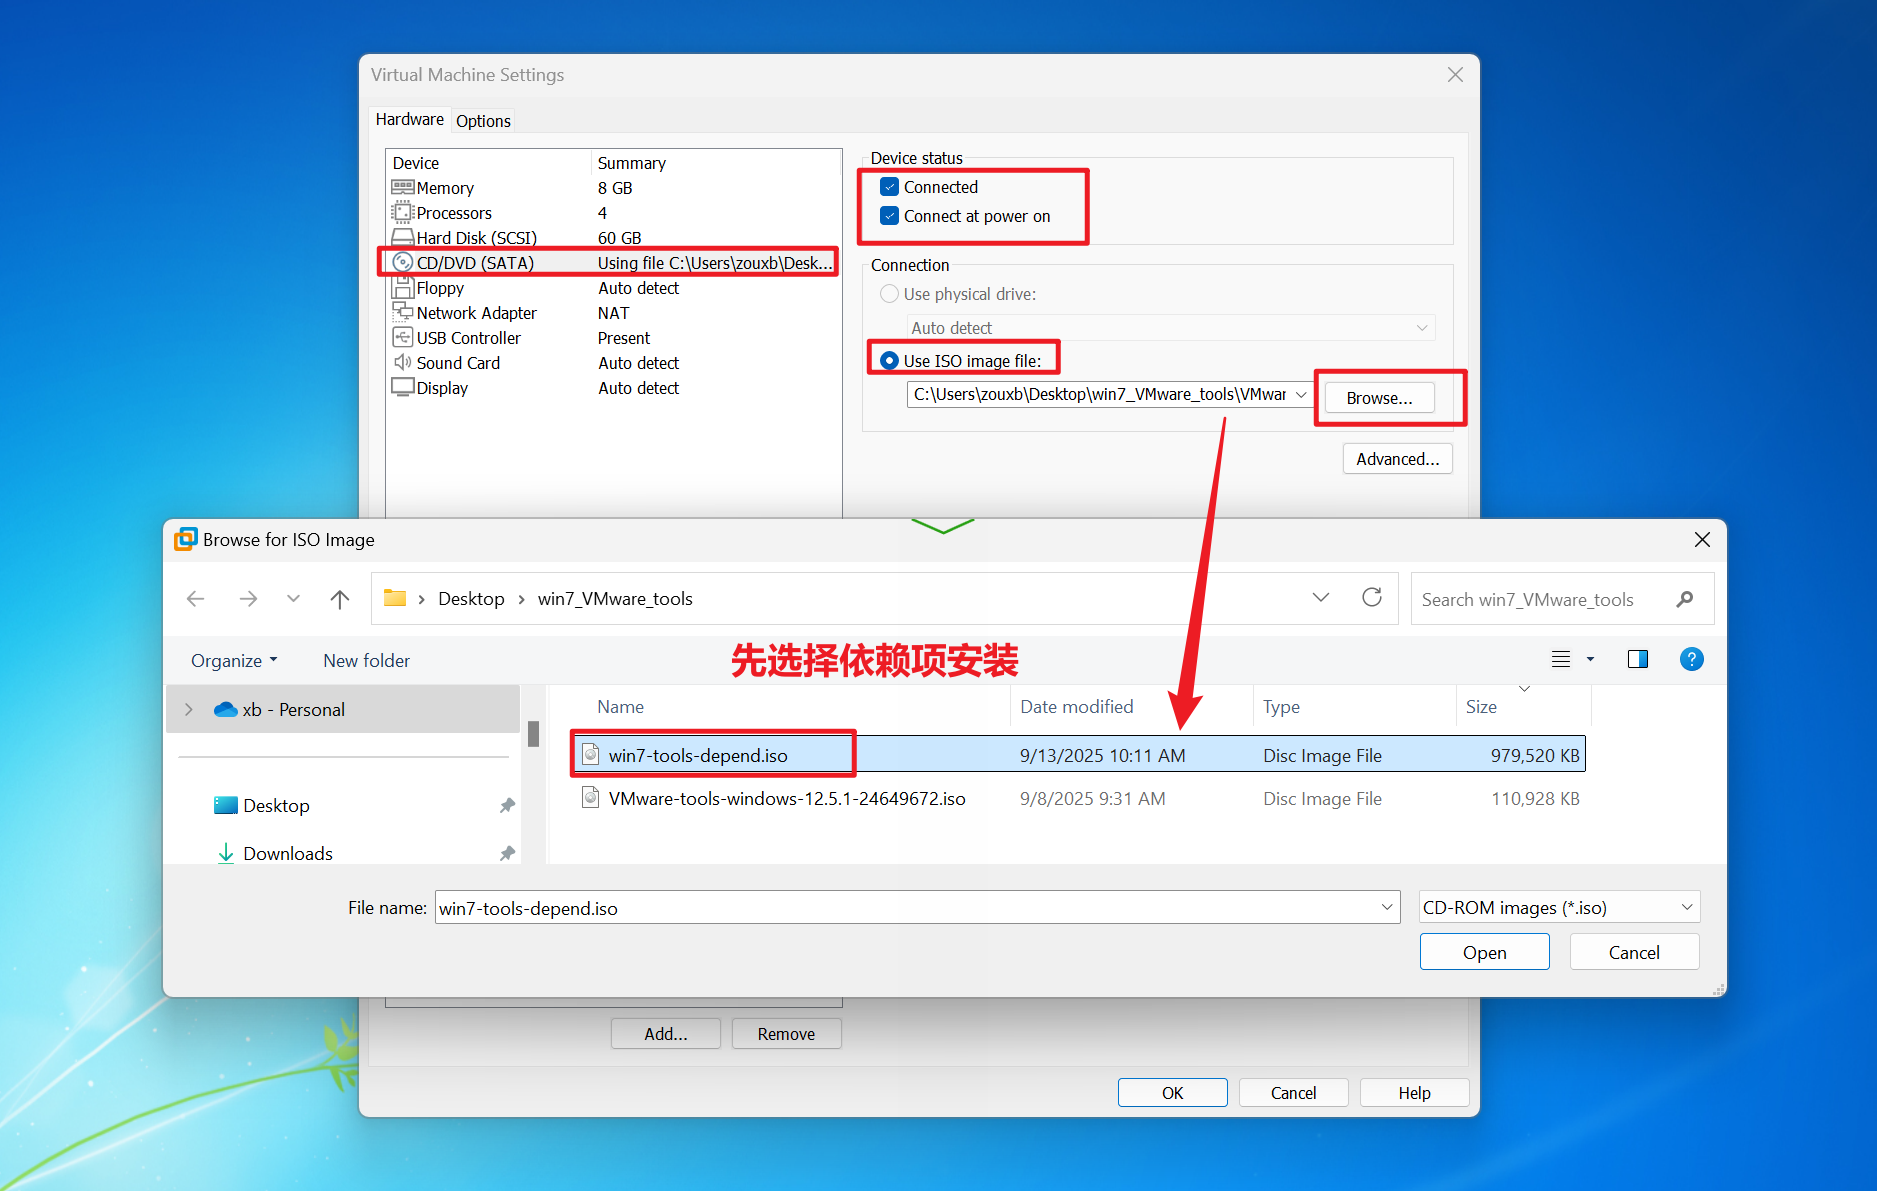Viewport: 1877px width, 1191px height.
Task: Switch to the Hardware tab
Action: tap(410, 119)
